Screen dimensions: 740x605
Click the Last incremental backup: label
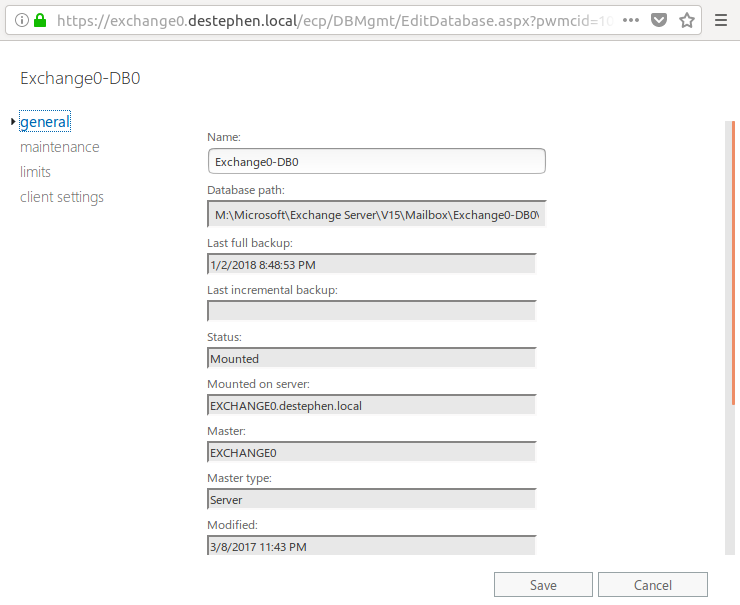pos(272,290)
